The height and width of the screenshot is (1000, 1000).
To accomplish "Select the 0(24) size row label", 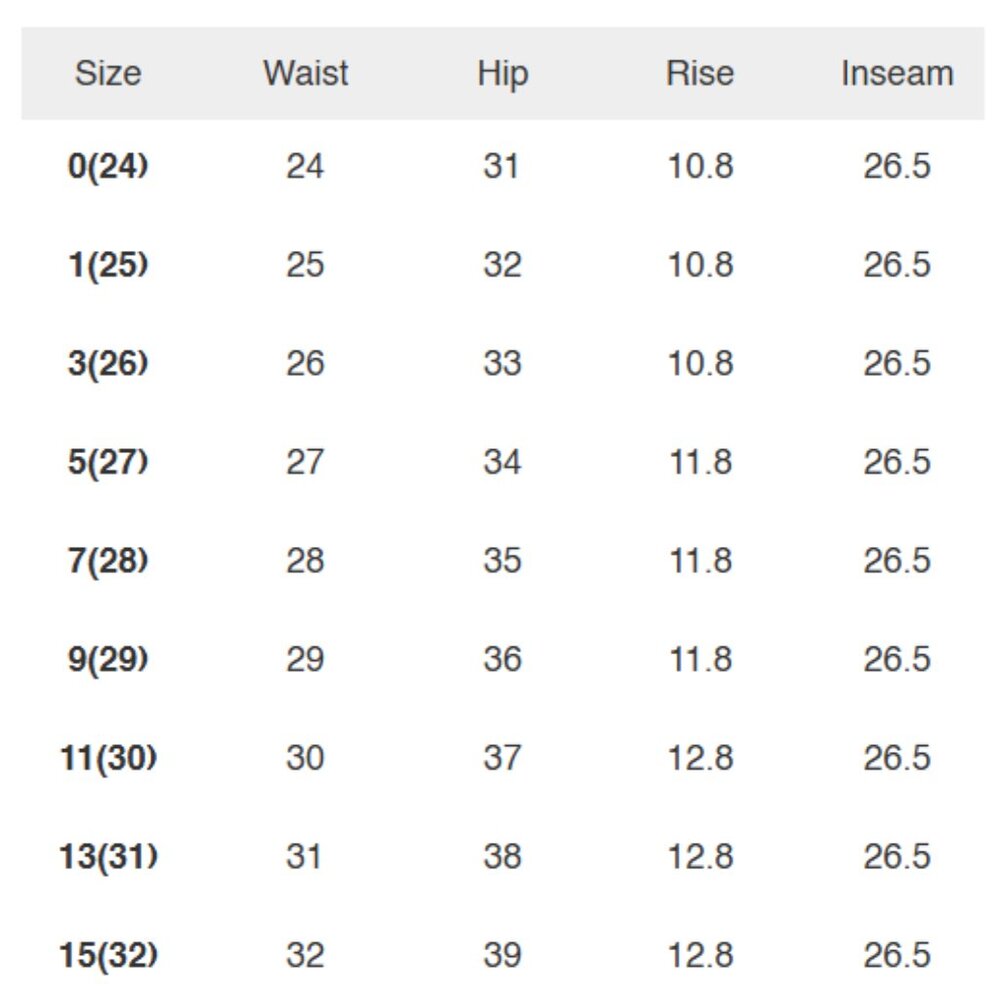I will pyautogui.click(x=108, y=166).
